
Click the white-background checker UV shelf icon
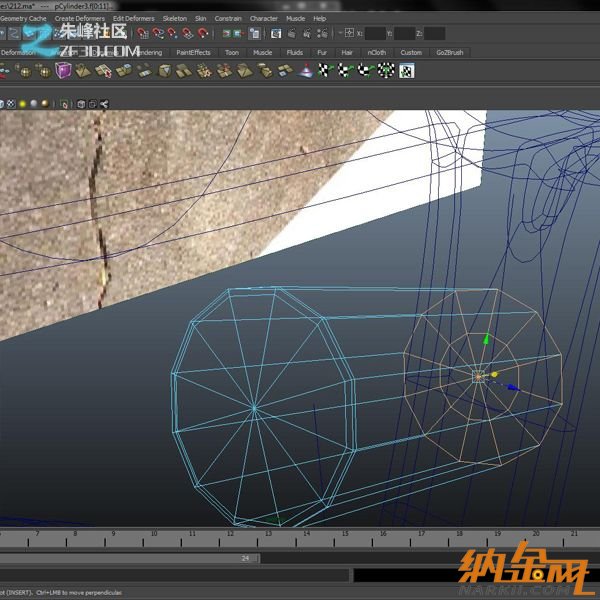coord(407,70)
